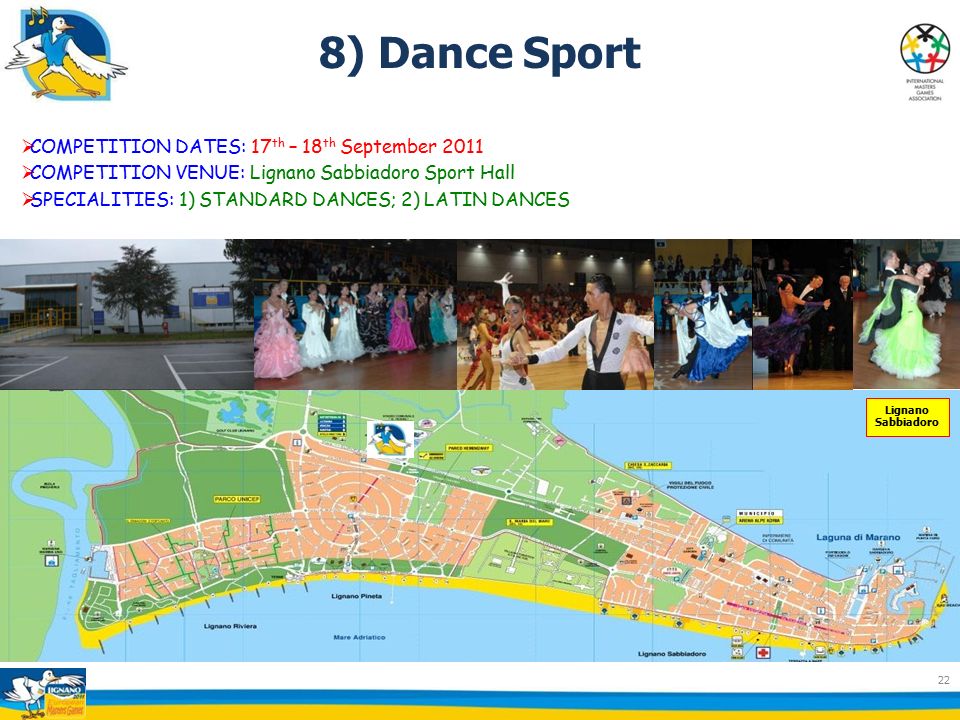Click the 'COMPETITION VENUE:' label
The image size is (960, 720).
pyautogui.click(x=138, y=173)
